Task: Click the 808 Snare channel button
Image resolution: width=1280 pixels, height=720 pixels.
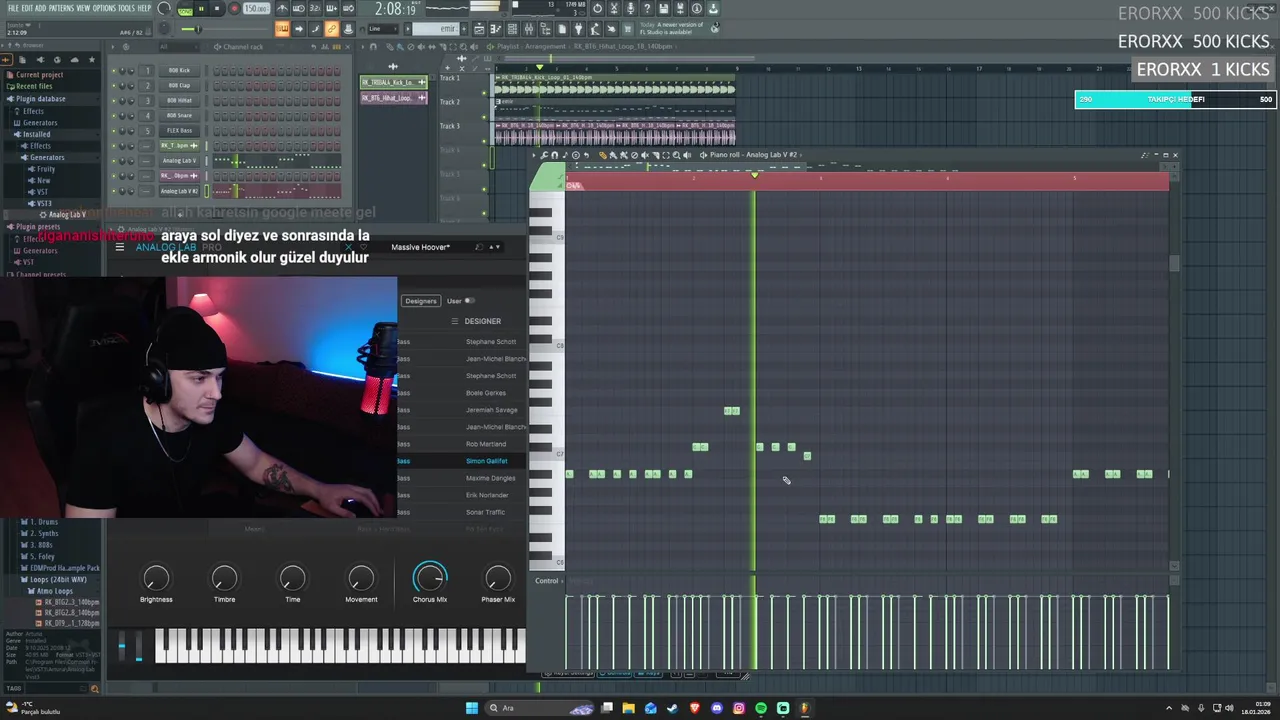Action: click(179, 115)
